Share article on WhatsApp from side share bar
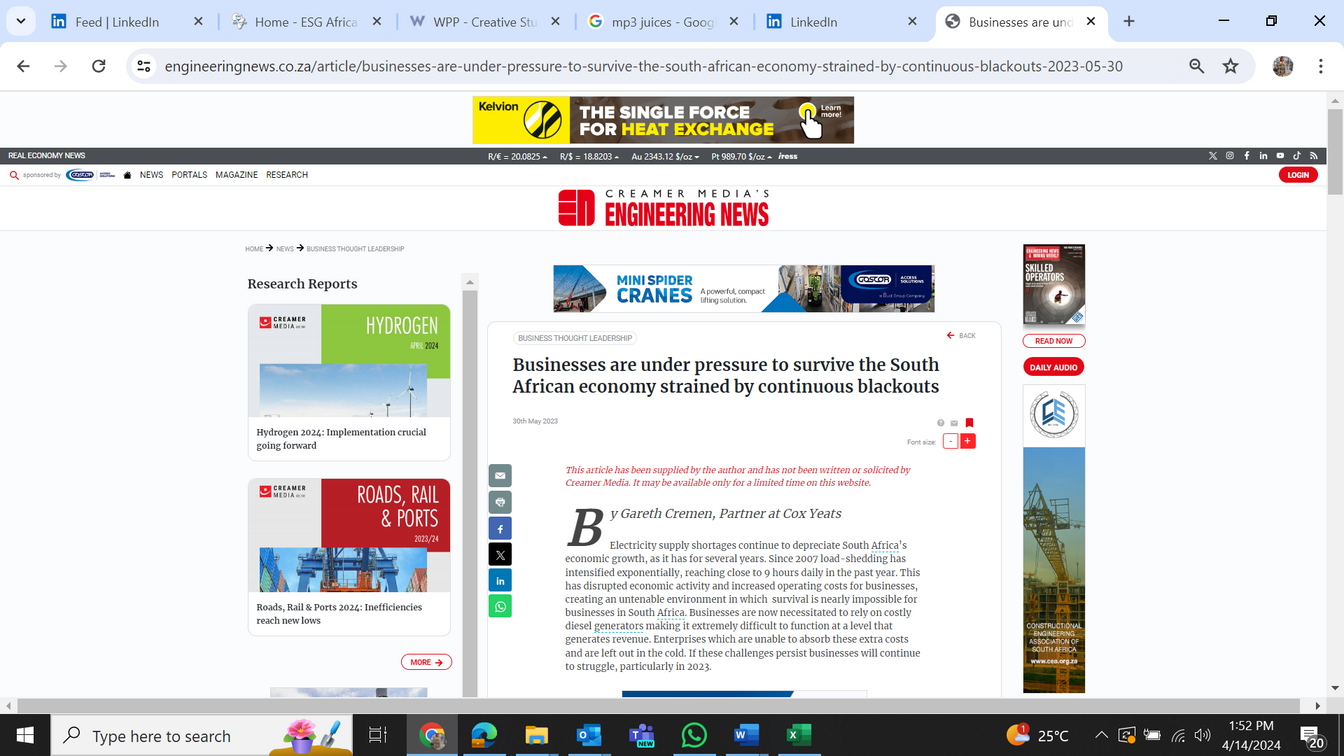 pyautogui.click(x=500, y=606)
